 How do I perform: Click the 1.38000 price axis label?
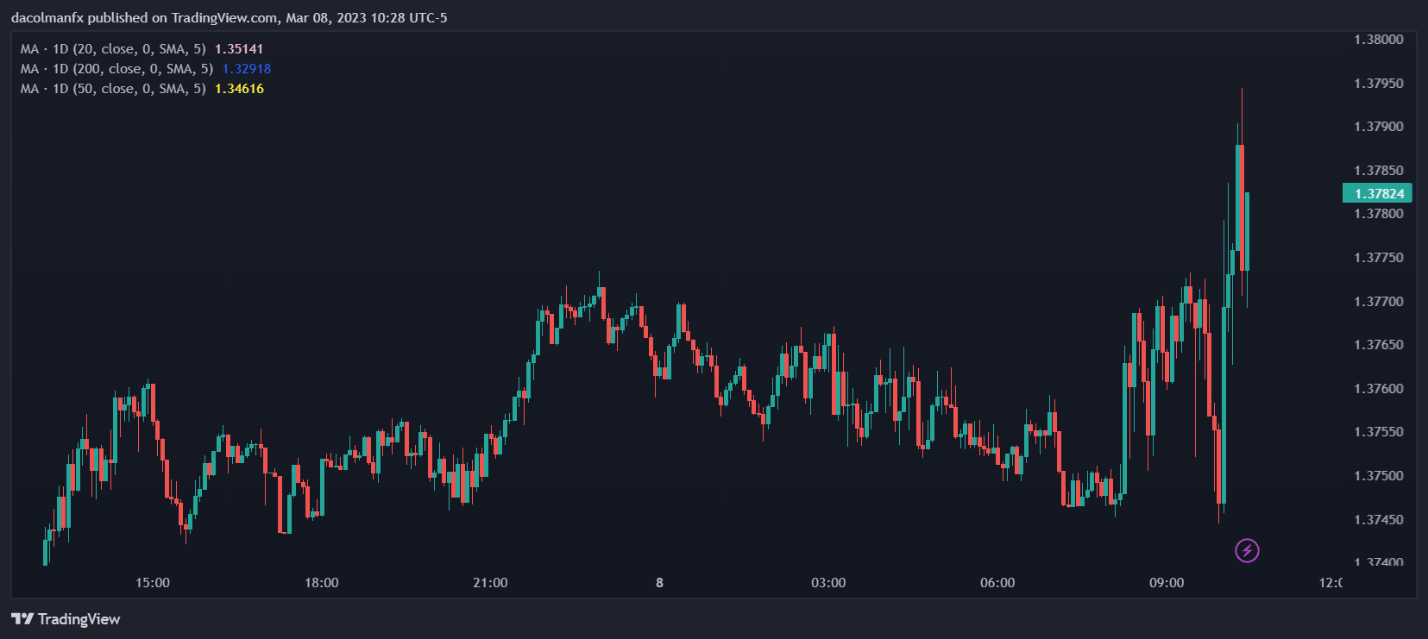coord(1378,39)
